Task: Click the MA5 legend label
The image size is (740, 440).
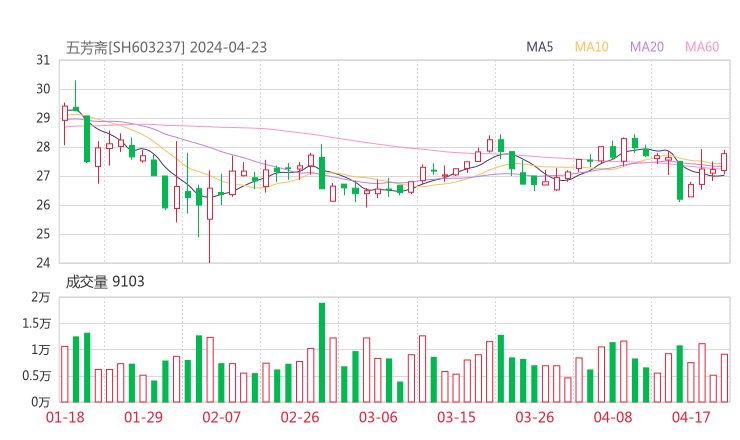Action: pyautogui.click(x=539, y=47)
